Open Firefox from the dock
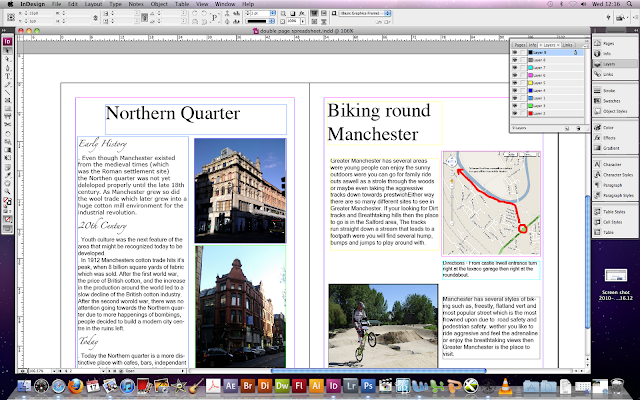Viewport: 640px width, 400px height. point(76,386)
